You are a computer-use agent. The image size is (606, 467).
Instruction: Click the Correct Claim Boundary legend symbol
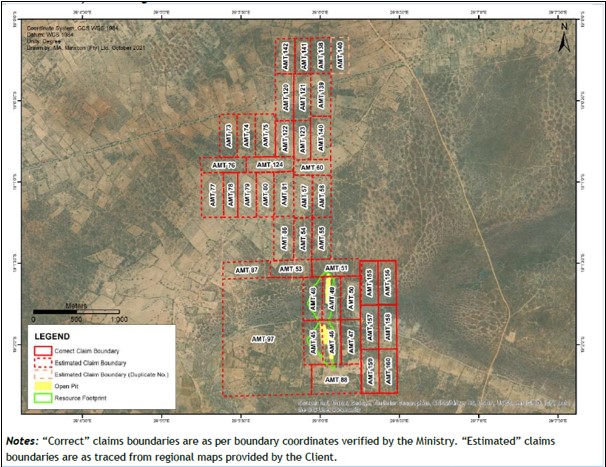tap(44, 351)
